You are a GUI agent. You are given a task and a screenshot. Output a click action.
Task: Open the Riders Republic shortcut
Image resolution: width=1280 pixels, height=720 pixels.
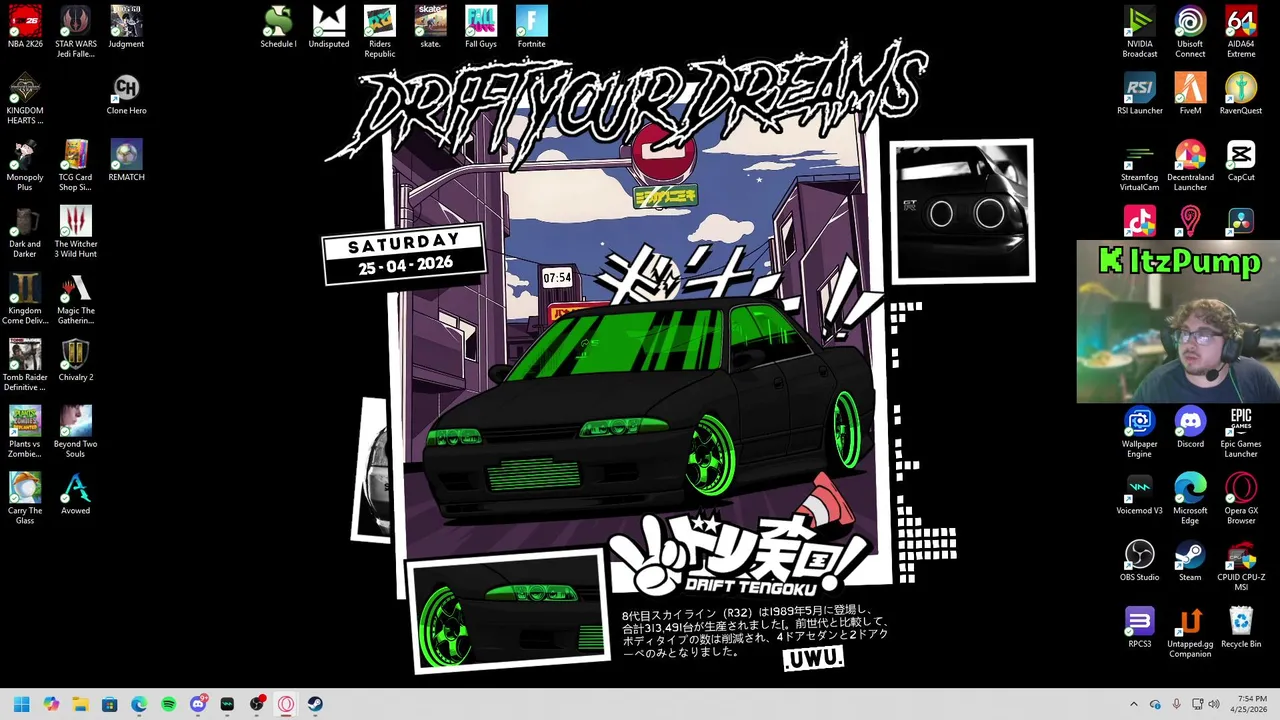tap(380, 32)
